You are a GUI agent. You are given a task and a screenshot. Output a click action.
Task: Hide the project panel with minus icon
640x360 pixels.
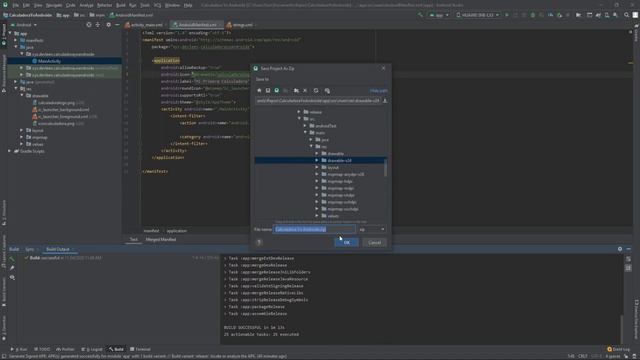(117, 25)
